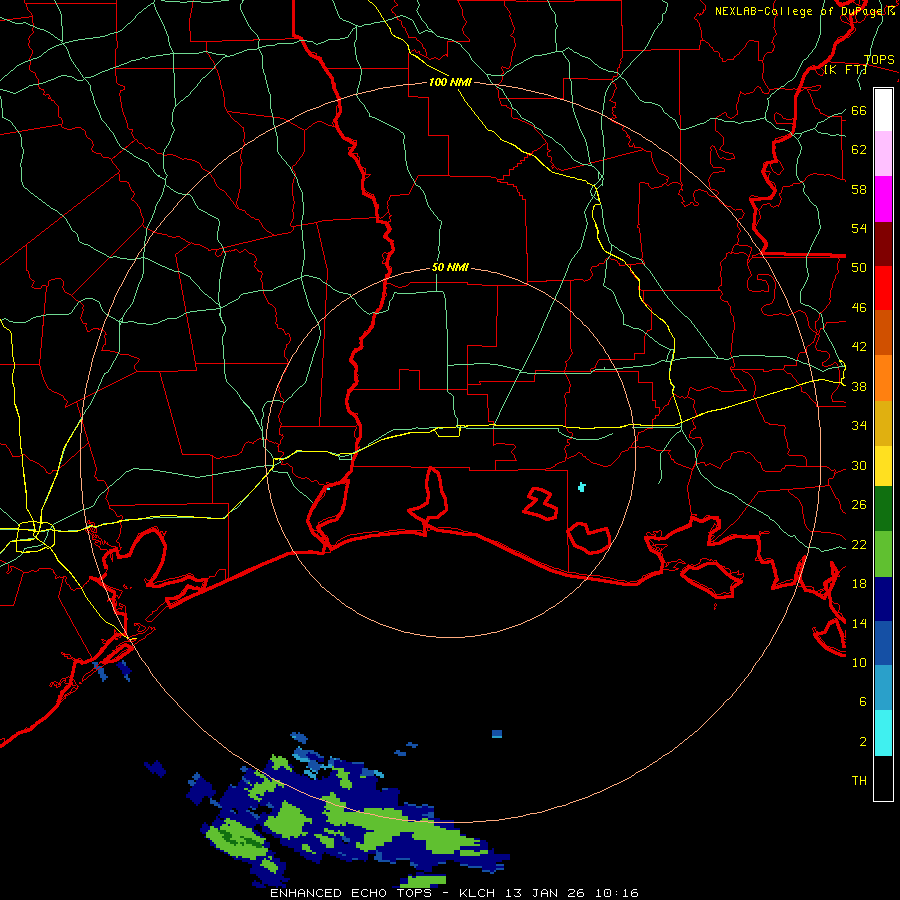Click the 10:16 timestamp
The width and height of the screenshot is (900, 900).
pyautogui.click(x=616, y=893)
